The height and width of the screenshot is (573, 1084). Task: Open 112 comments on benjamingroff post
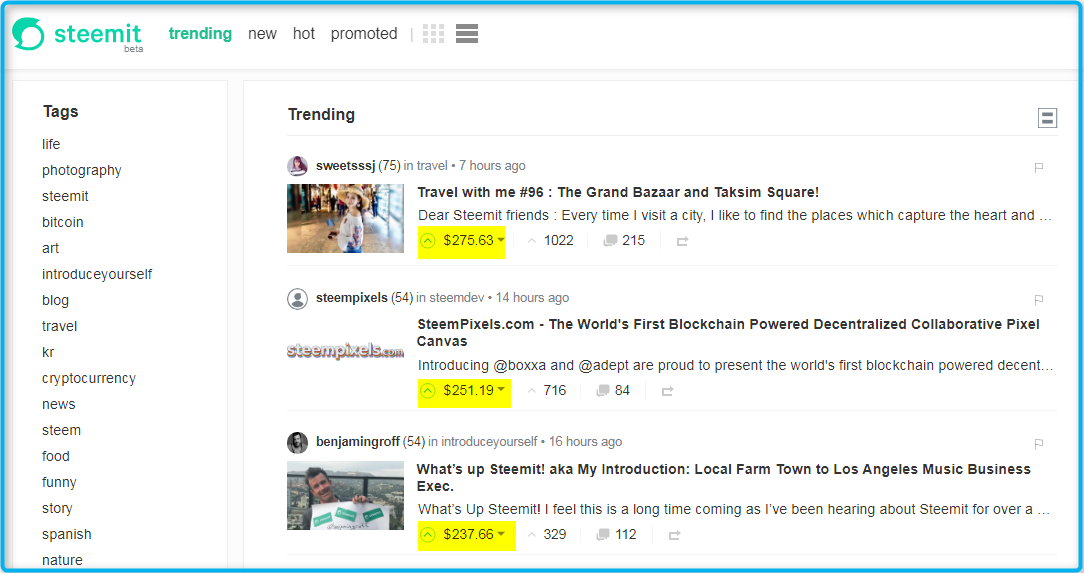click(x=615, y=534)
